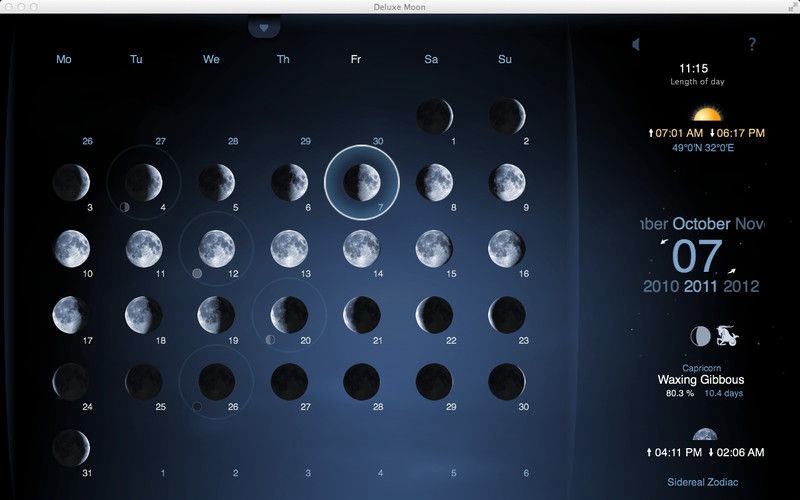Image resolution: width=800 pixels, height=500 pixels.
Task: Select the moon for day 14
Action: pos(362,248)
